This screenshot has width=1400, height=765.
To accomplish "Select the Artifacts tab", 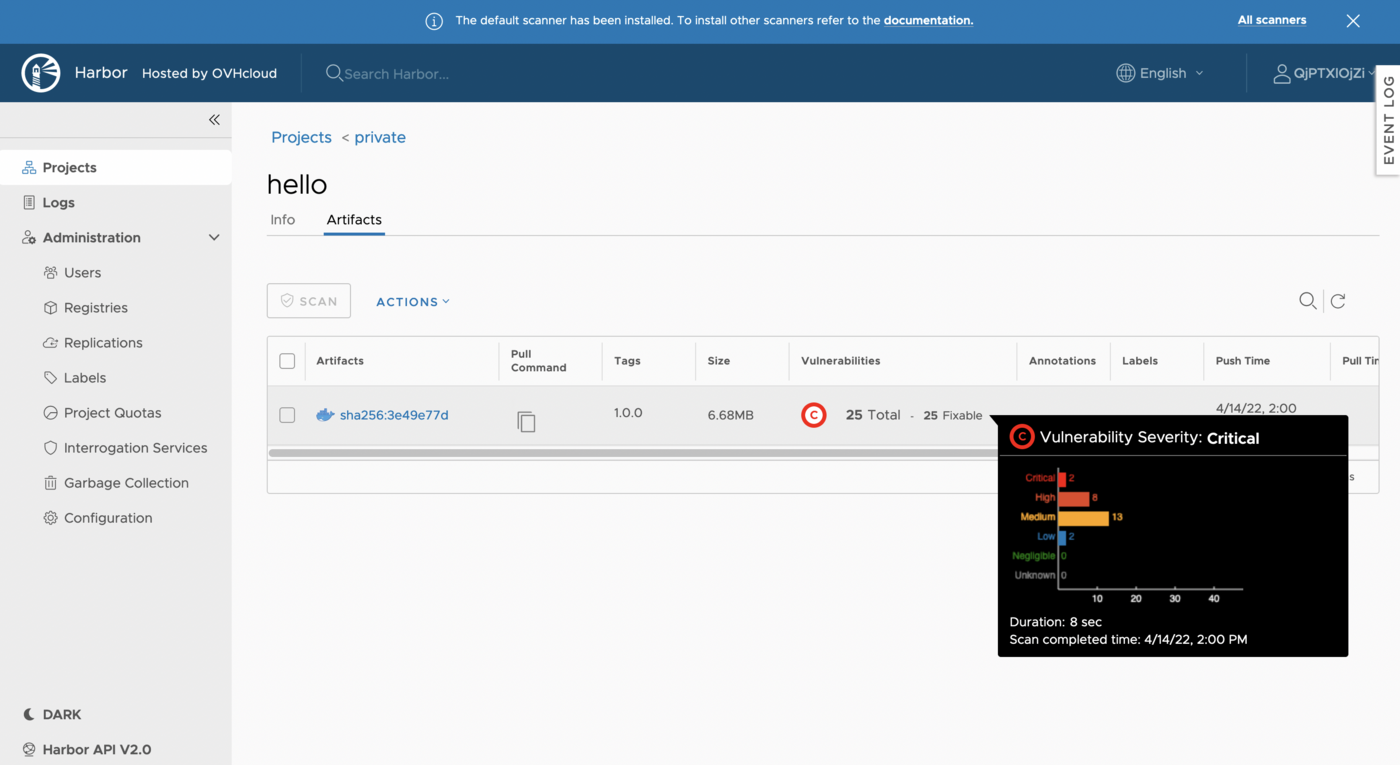I will click(x=353, y=219).
